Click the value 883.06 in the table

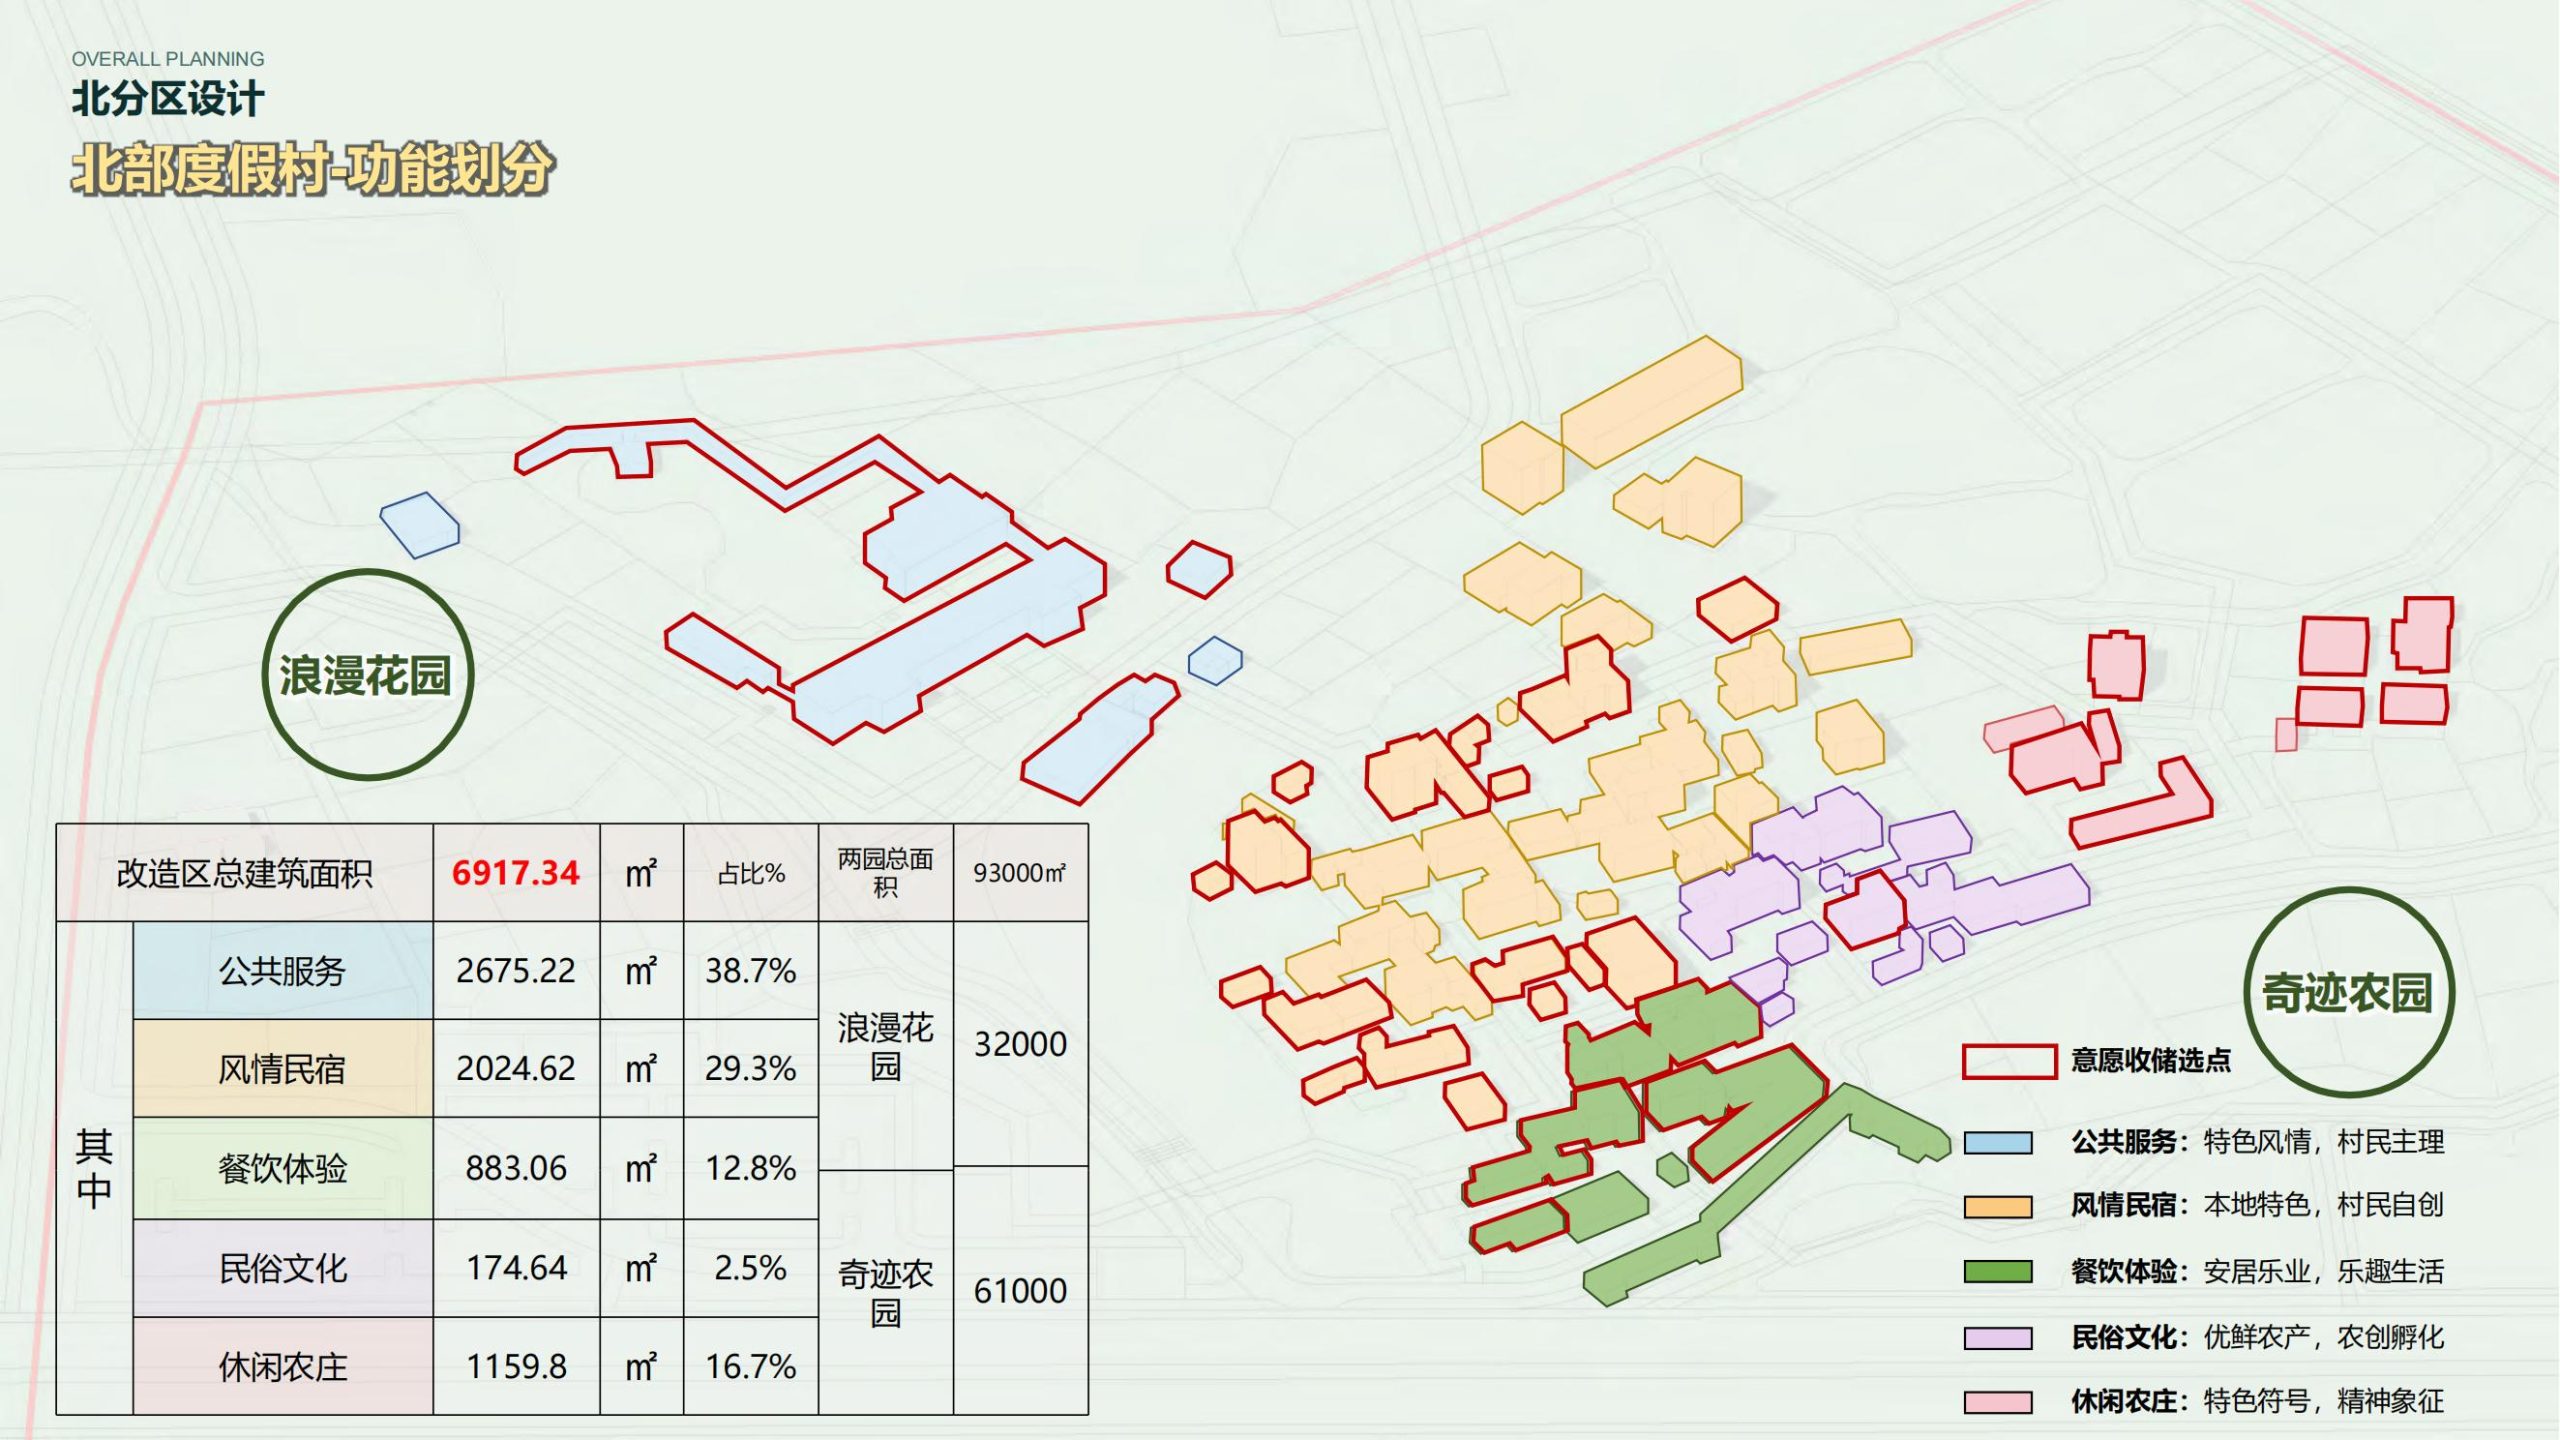click(516, 1167)
